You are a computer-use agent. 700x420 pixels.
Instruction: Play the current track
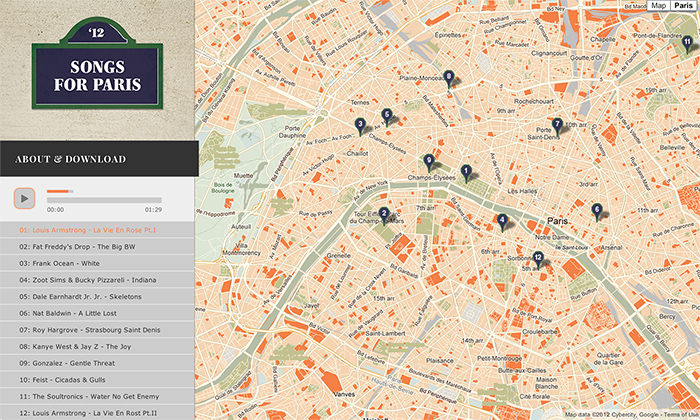coord(25,199)
